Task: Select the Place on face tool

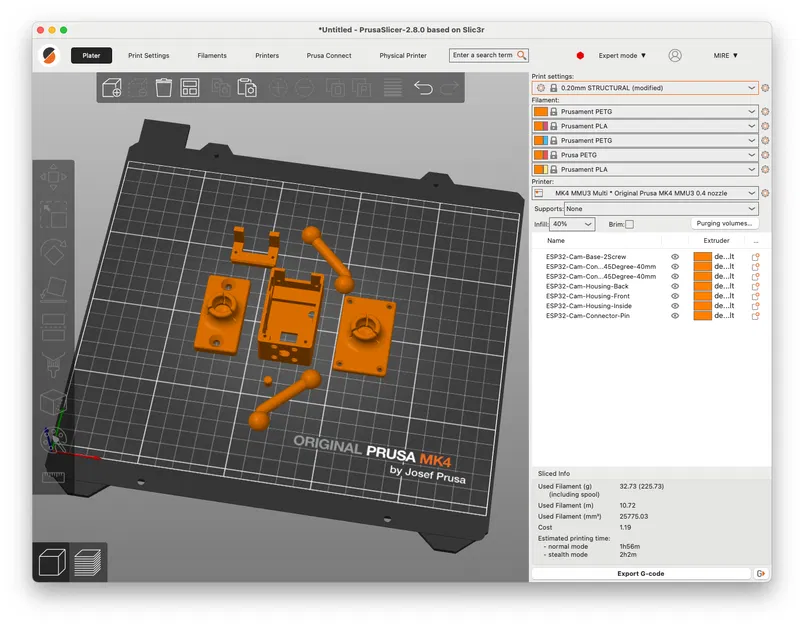Action: 53,289
